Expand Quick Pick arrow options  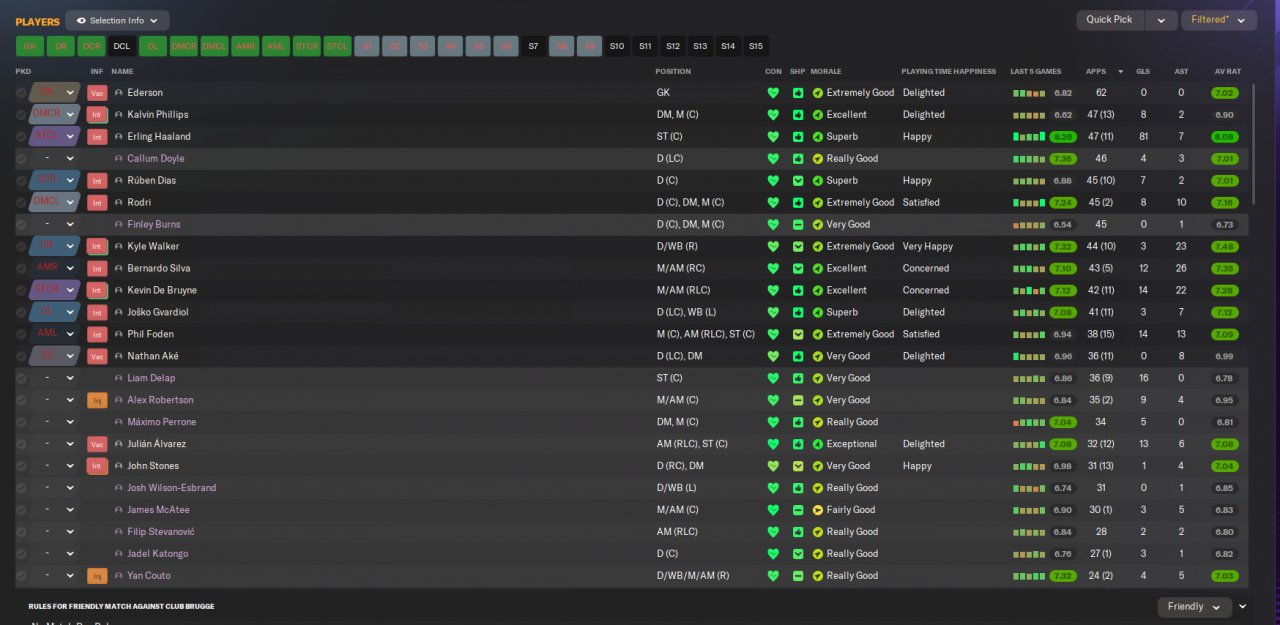1161,20
